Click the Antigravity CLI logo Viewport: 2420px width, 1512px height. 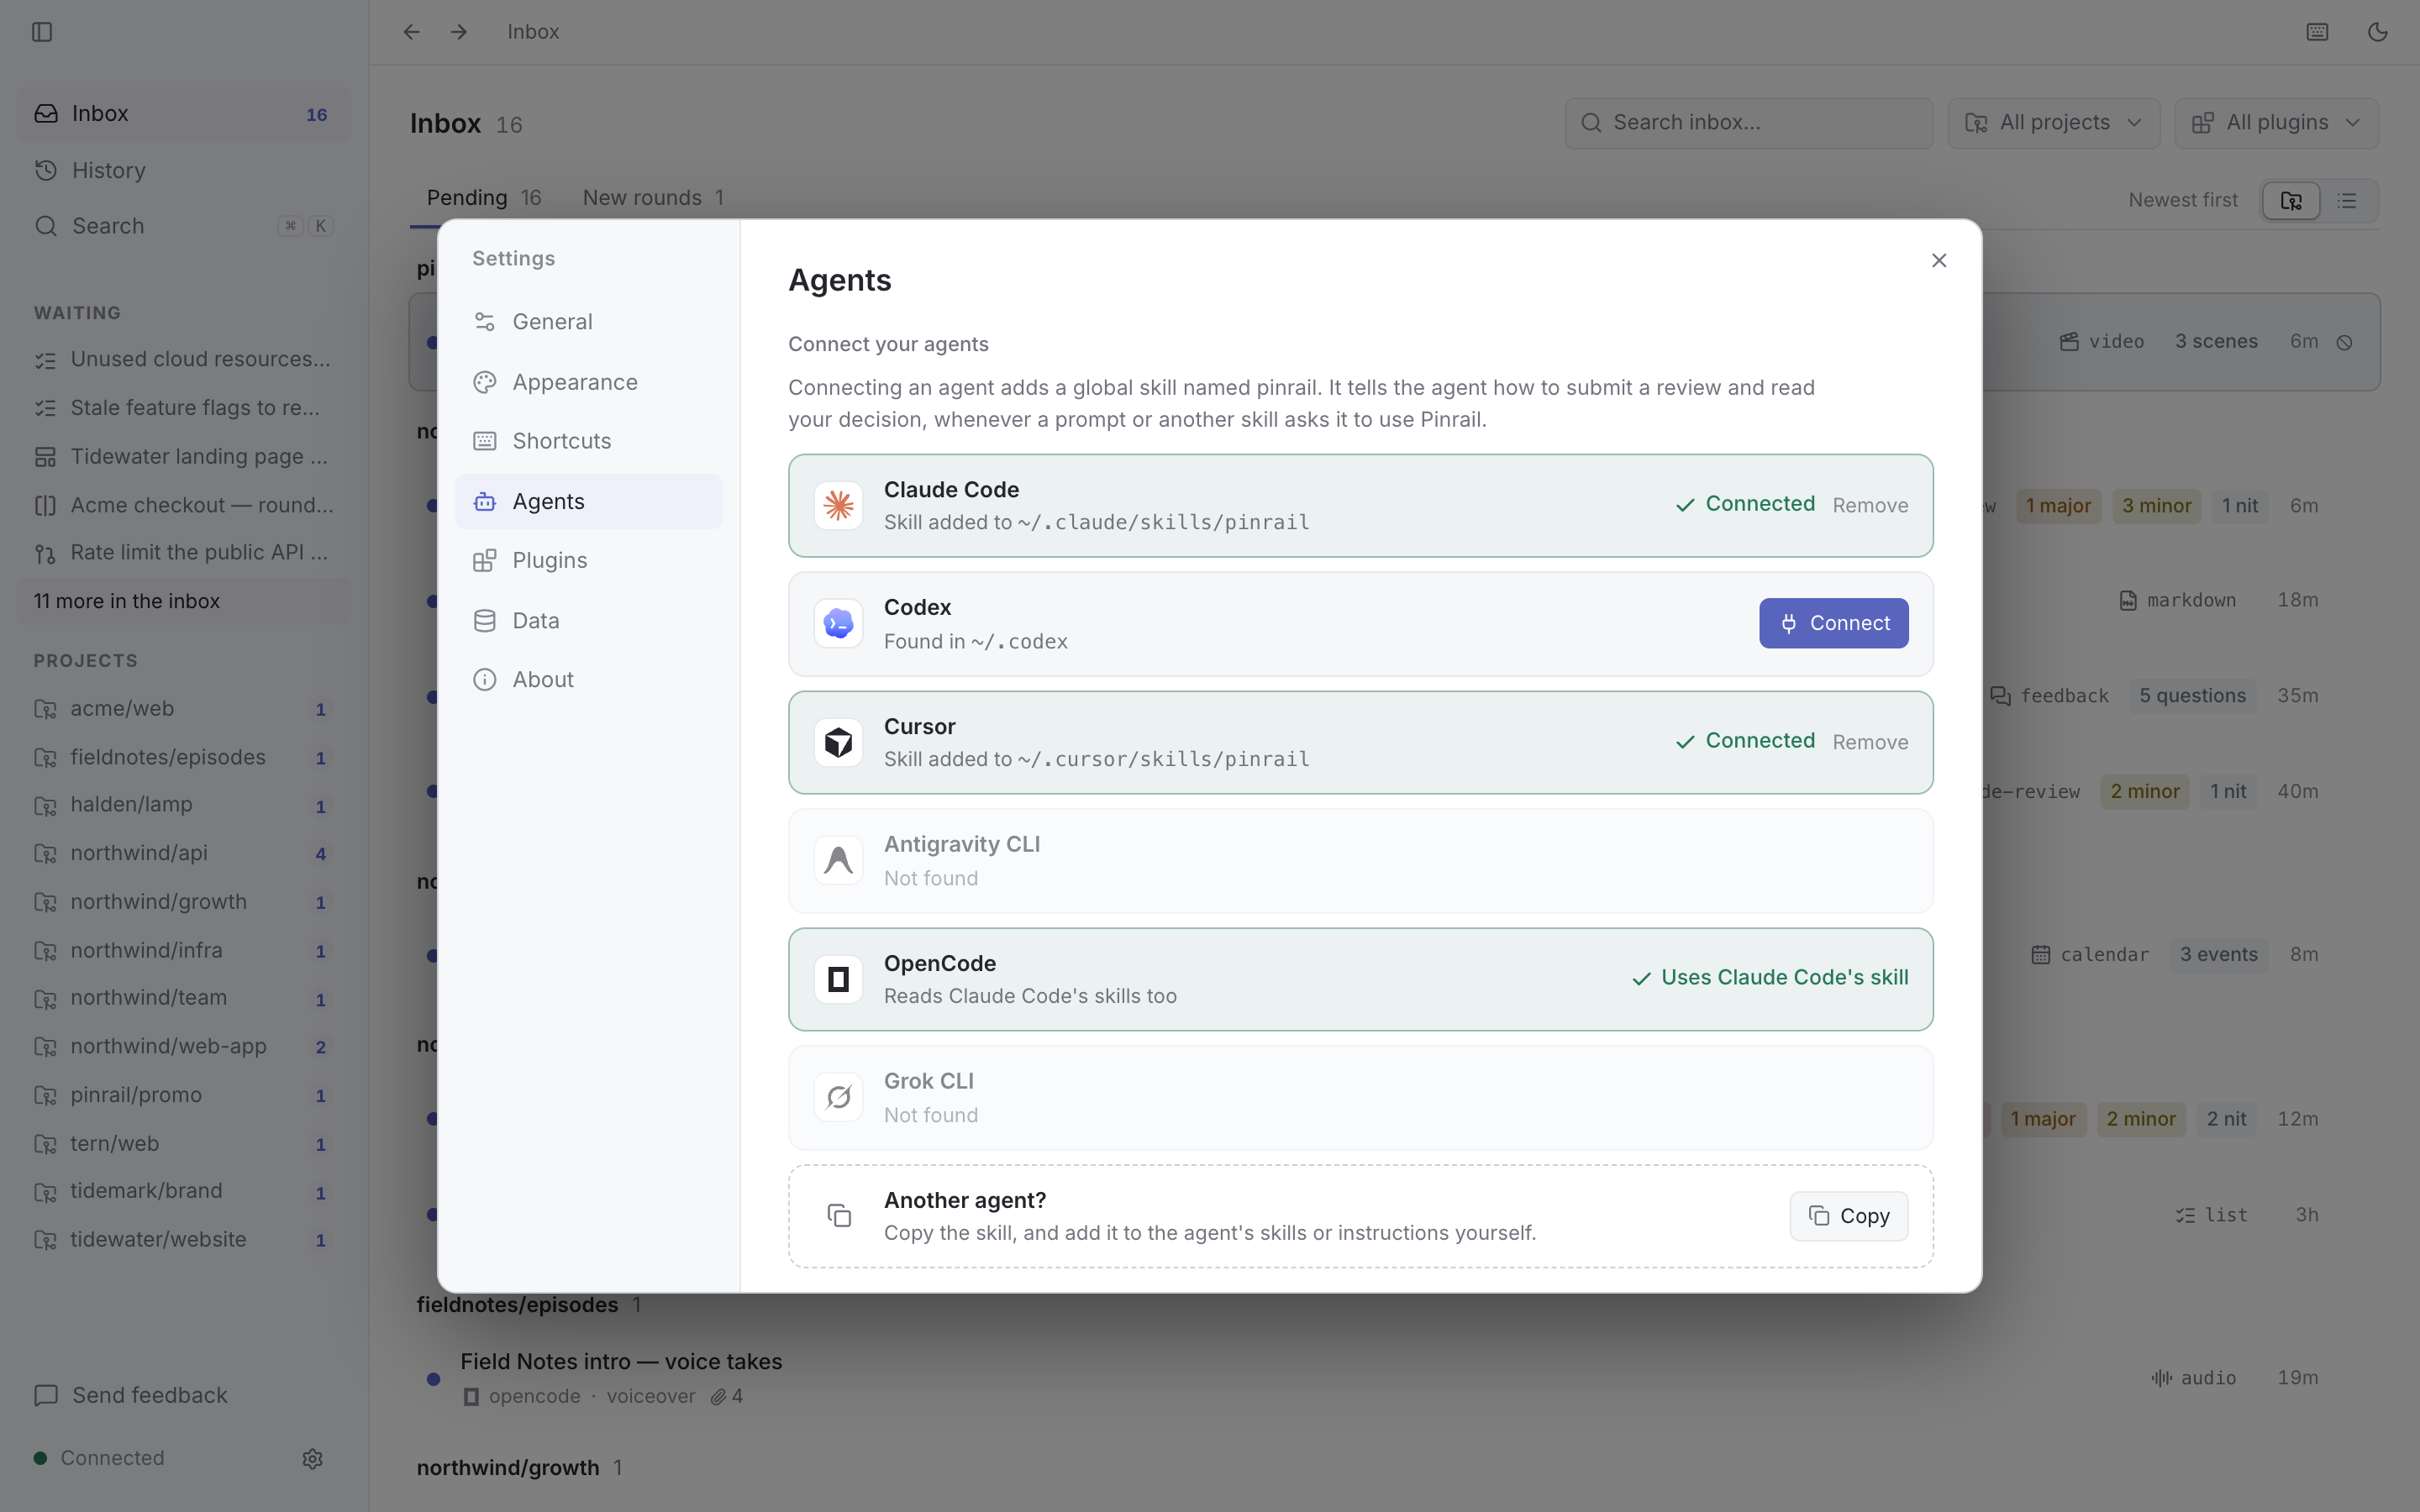pos(838,860)
